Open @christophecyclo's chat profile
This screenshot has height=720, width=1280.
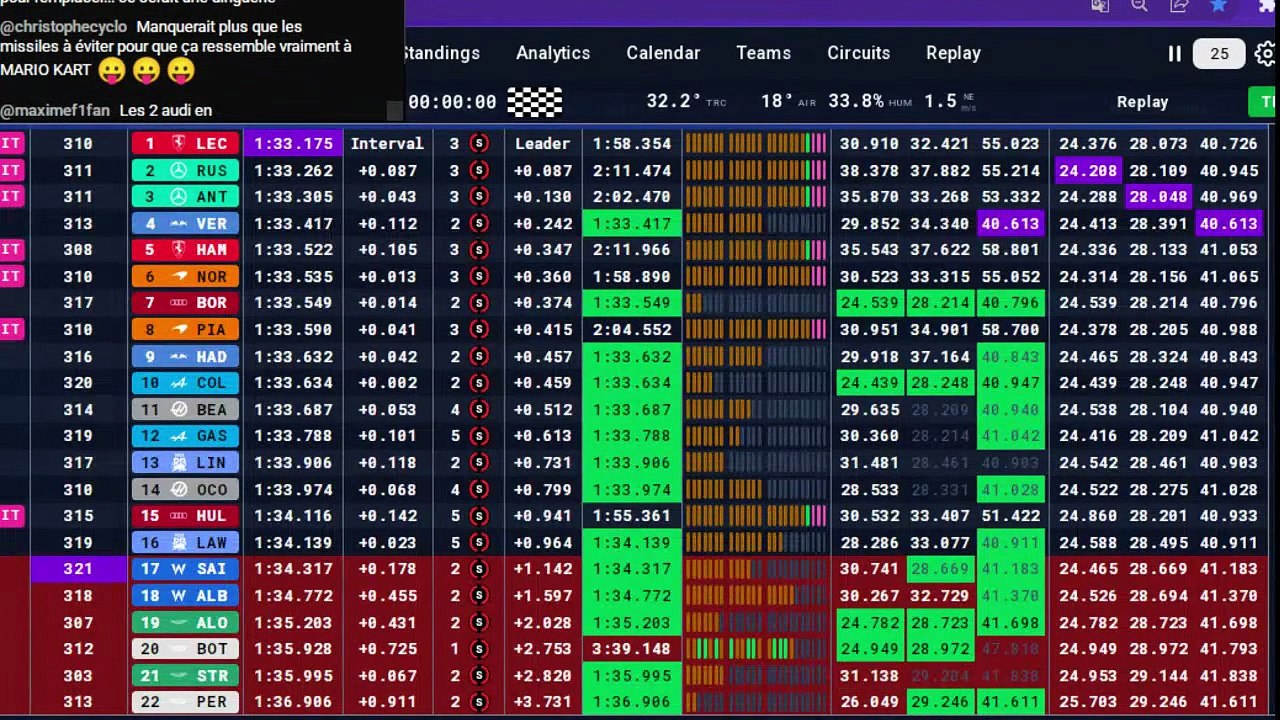64,27
